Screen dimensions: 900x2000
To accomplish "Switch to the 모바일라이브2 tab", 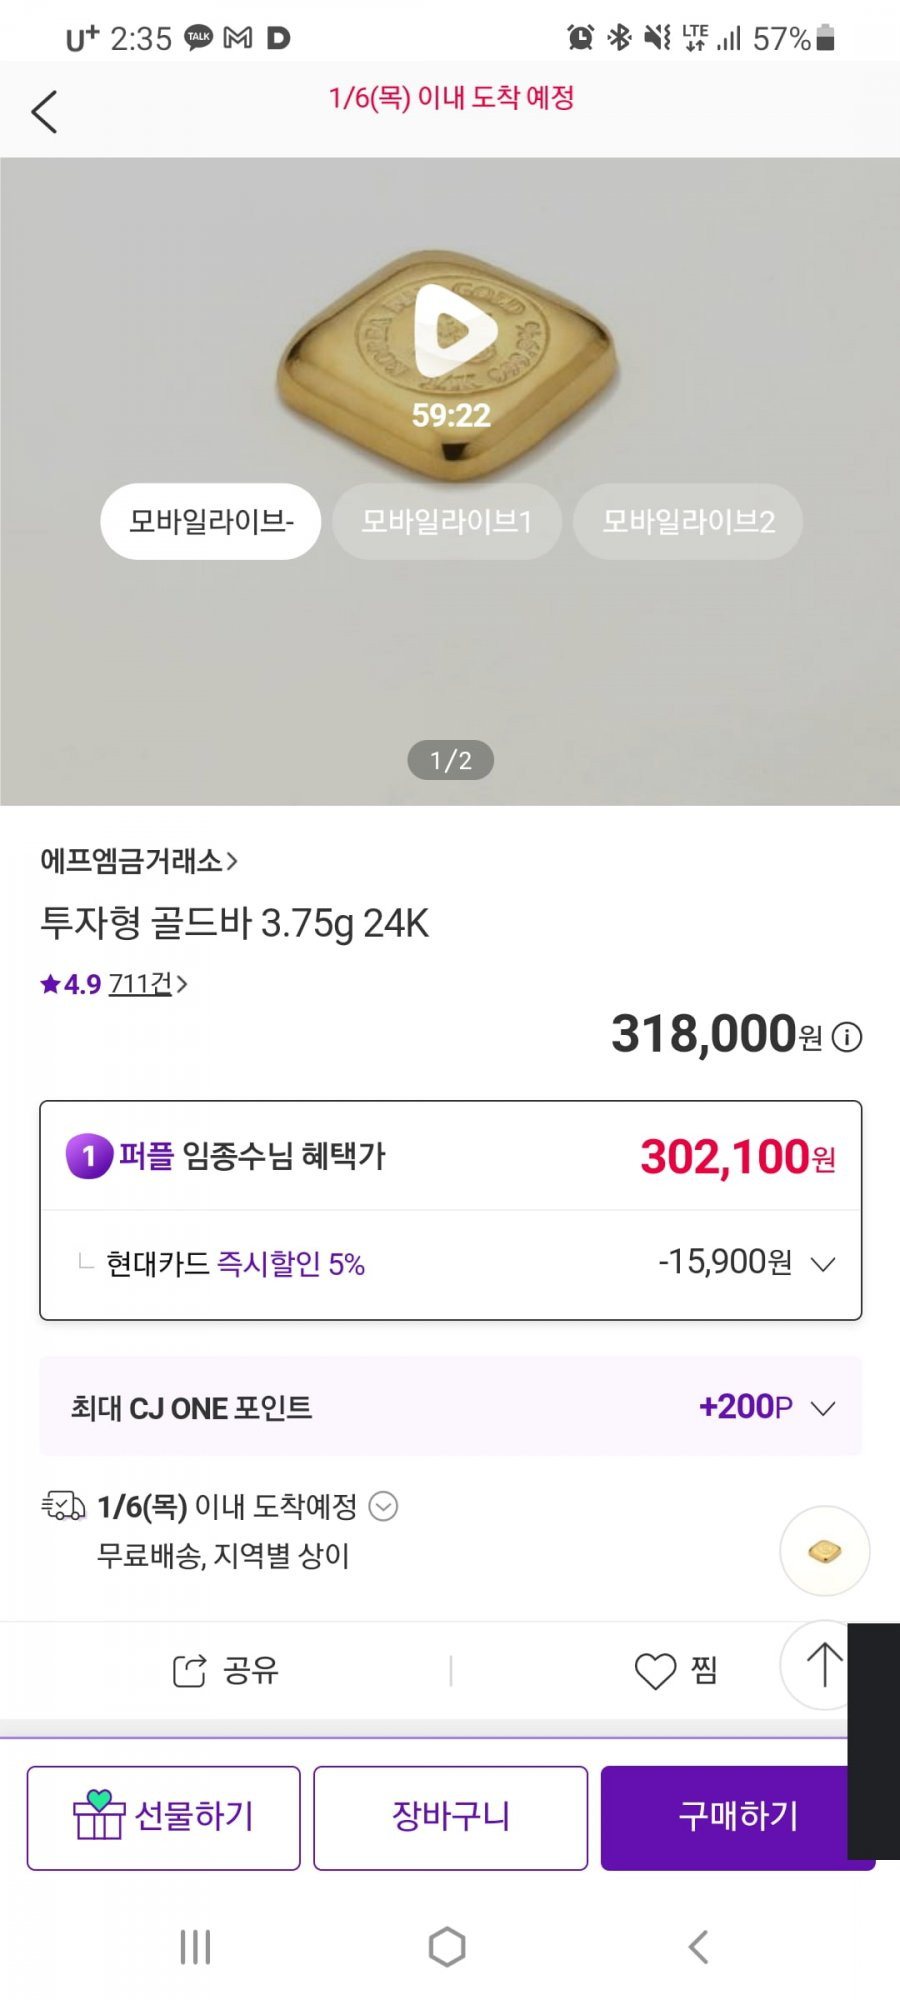I will 688,521.
